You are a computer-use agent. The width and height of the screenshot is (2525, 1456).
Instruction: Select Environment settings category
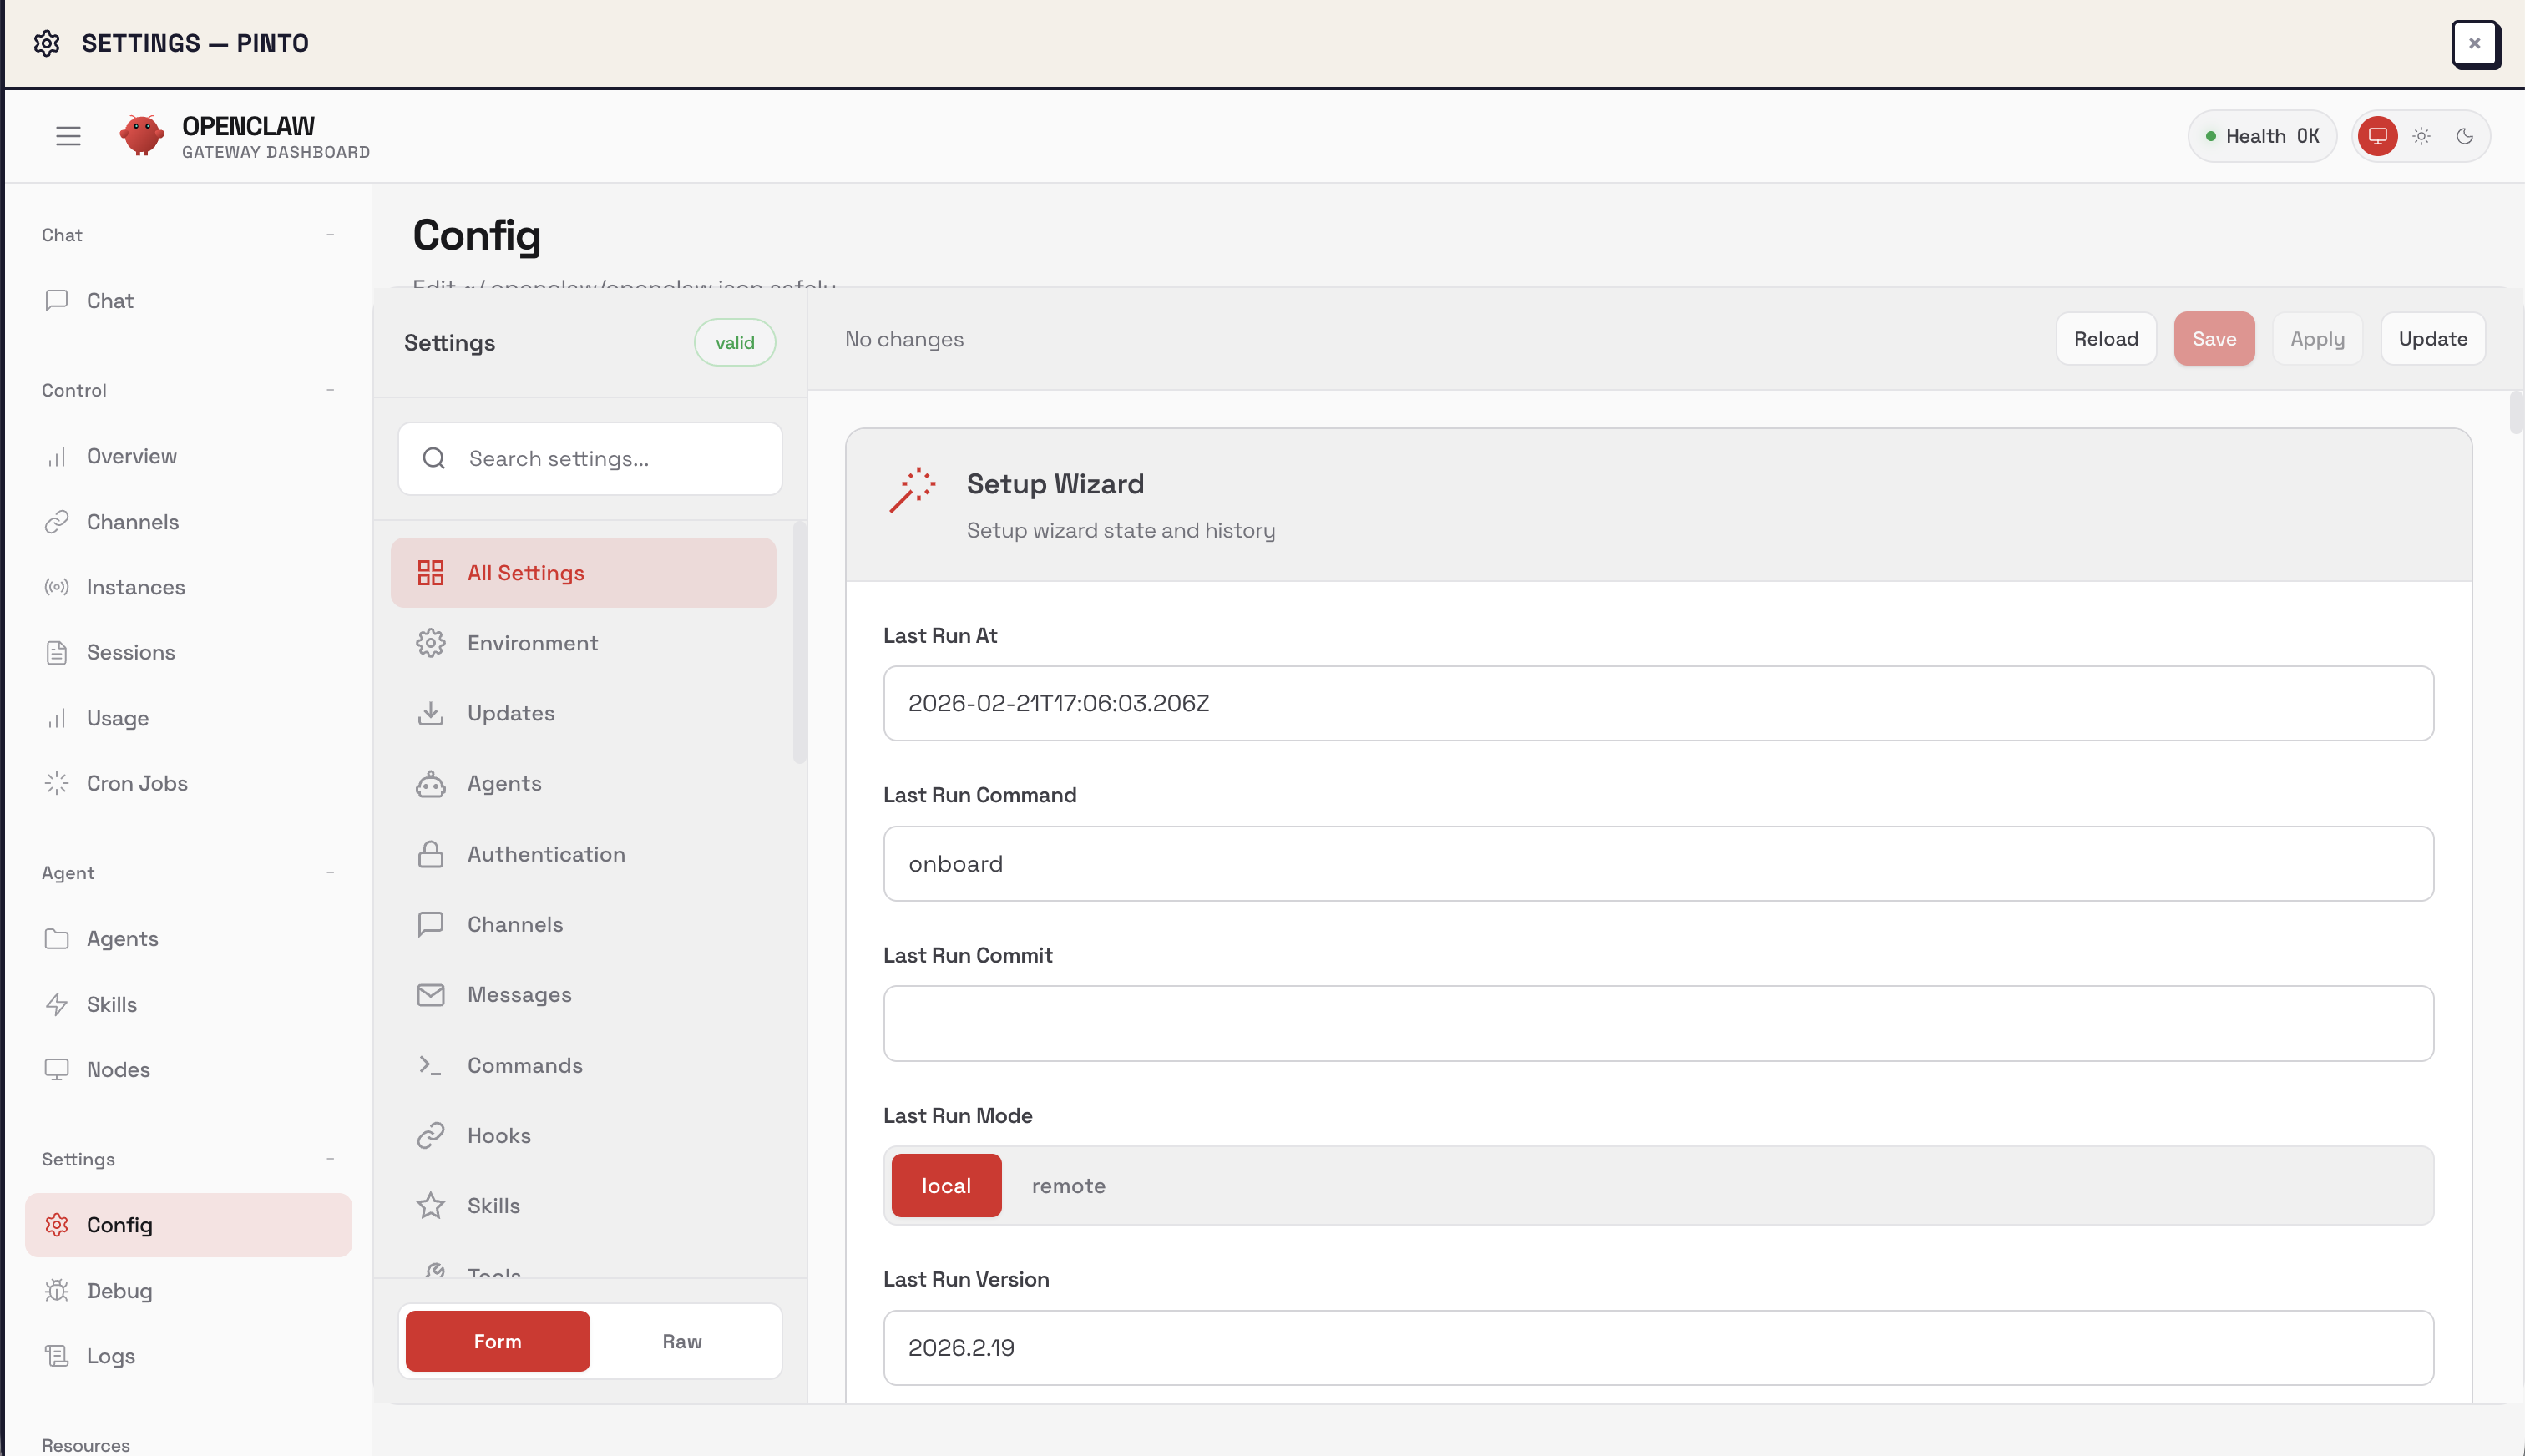(532, 643)
